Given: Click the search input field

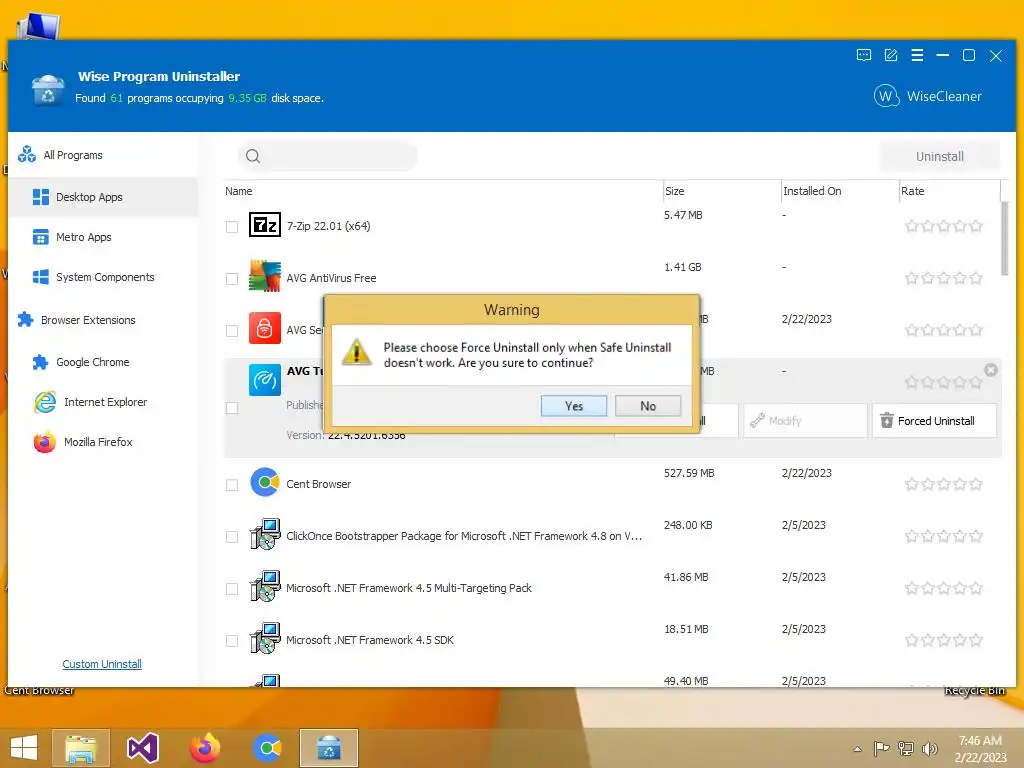Looking at the screenshot, I should (x=328, y=155).
